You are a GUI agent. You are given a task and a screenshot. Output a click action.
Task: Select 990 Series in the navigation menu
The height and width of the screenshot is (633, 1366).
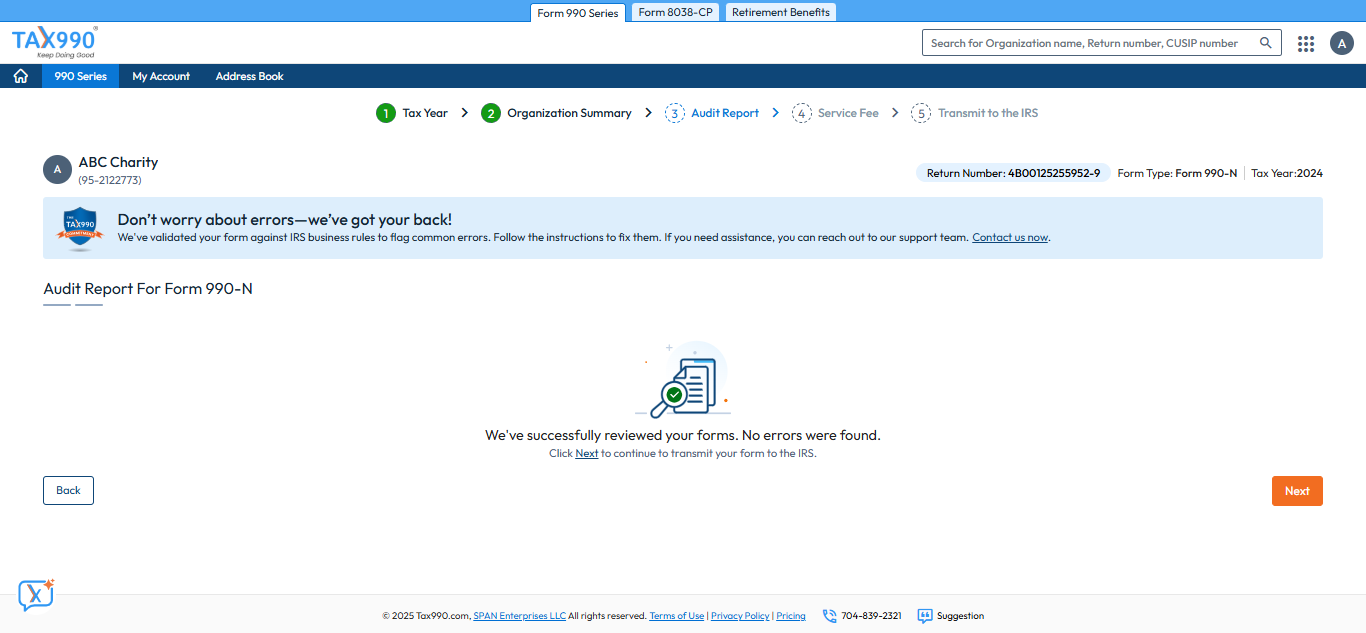tap(80, 76)
